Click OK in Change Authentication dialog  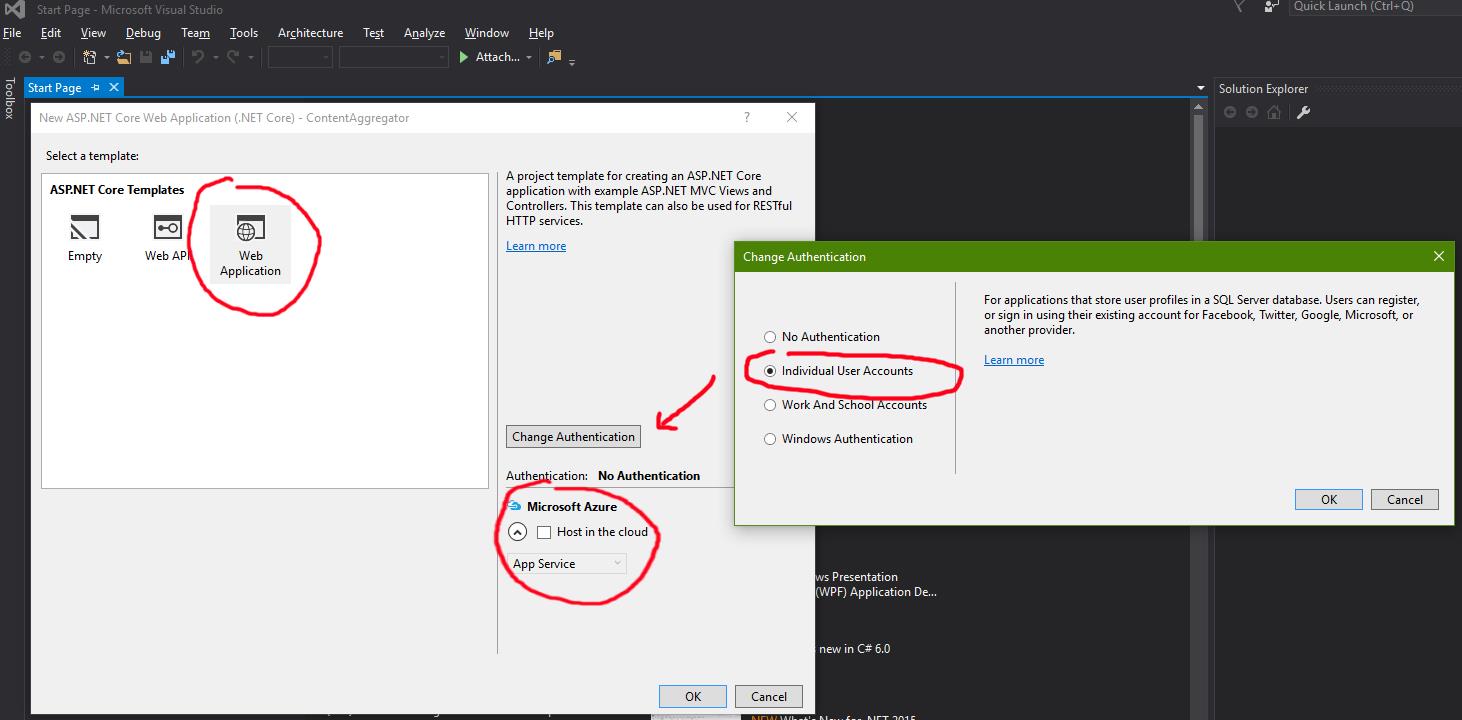point(1328,500)
